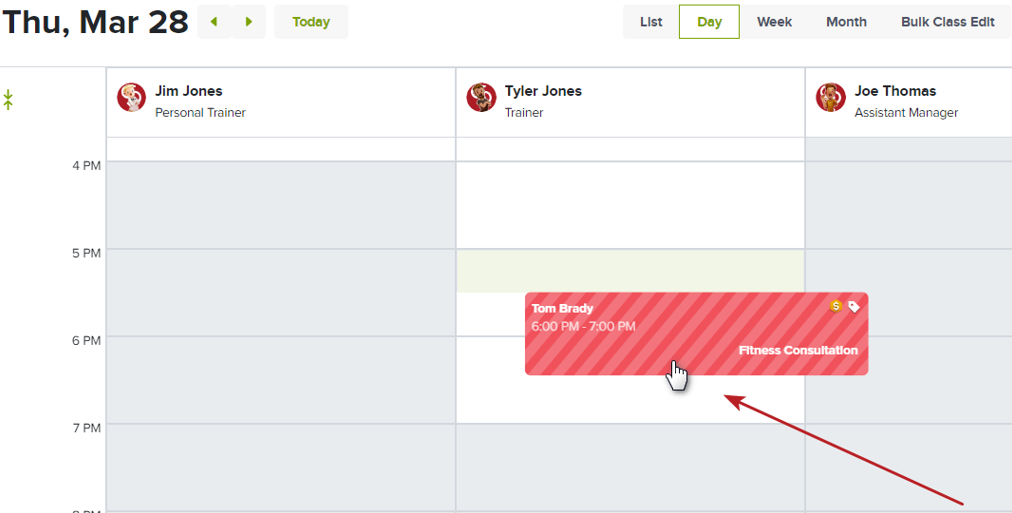This screenshot has width=1012, height=513.
Task: Switch to List view
Action: click(x=651, y=22)
